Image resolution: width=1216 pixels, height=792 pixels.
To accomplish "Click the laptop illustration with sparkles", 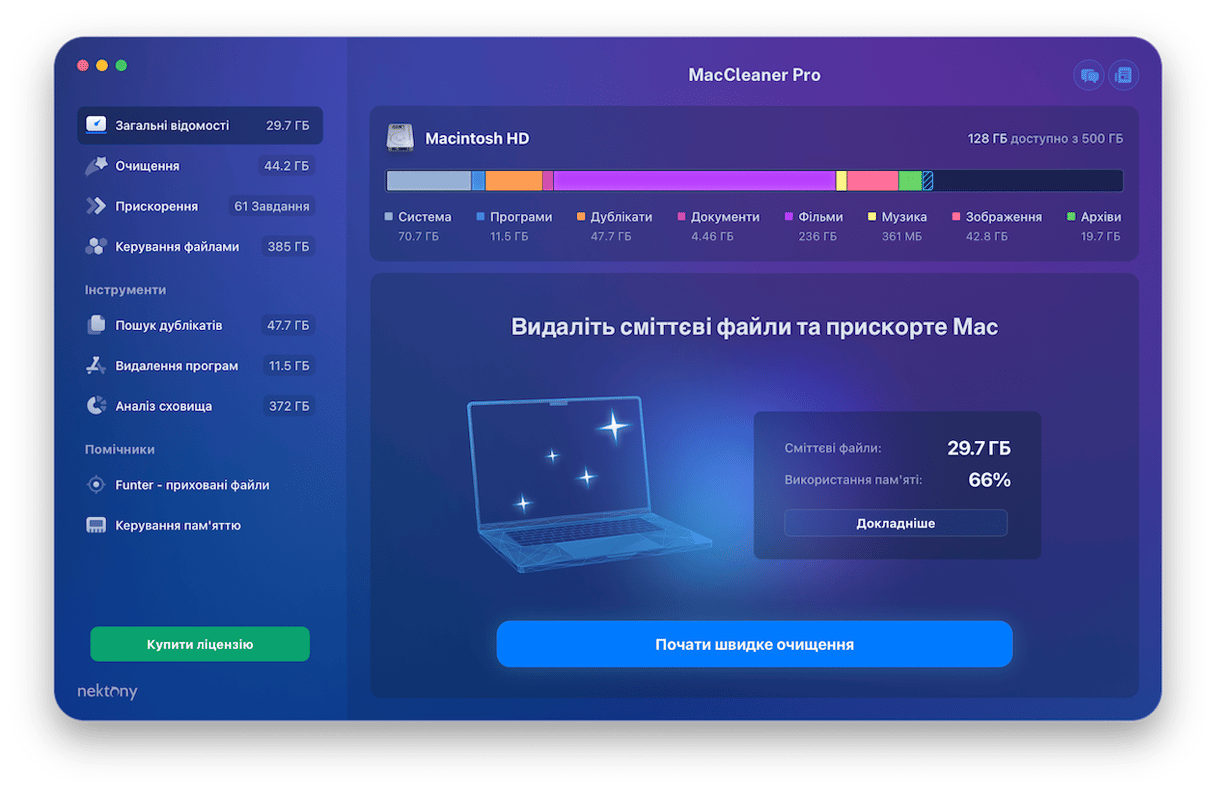I will click(x=589, y=484).
